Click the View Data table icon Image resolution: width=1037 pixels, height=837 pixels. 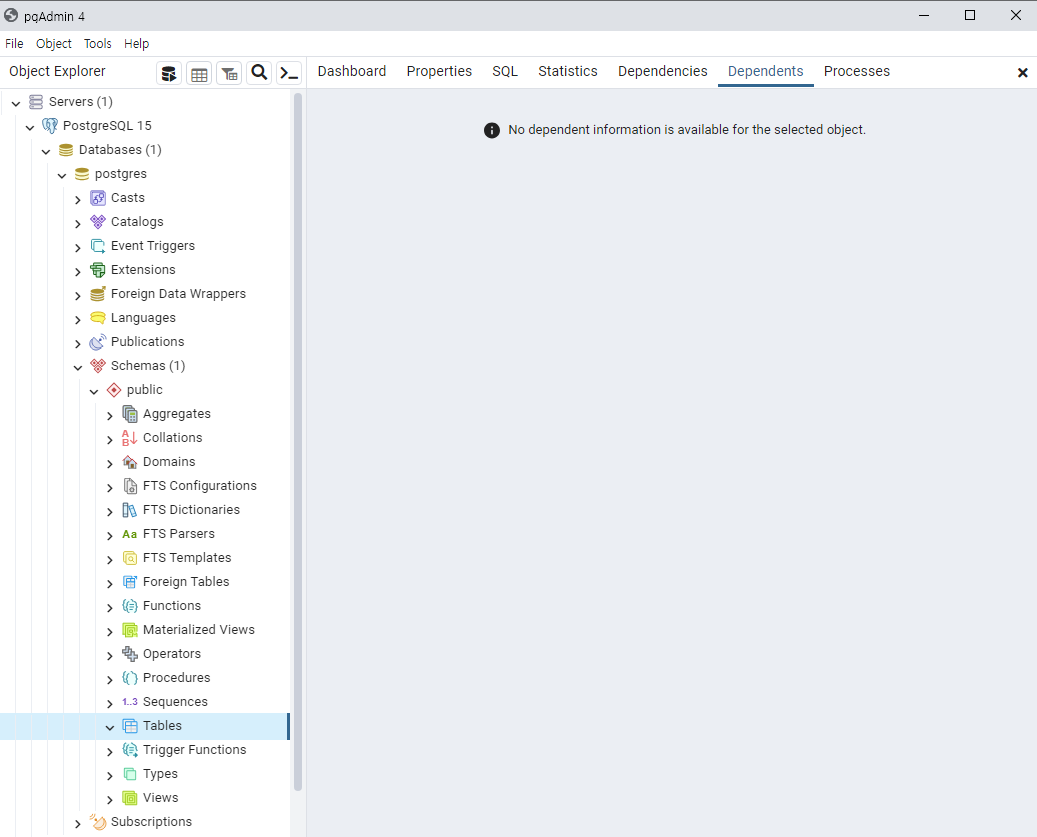pos(199,73)
